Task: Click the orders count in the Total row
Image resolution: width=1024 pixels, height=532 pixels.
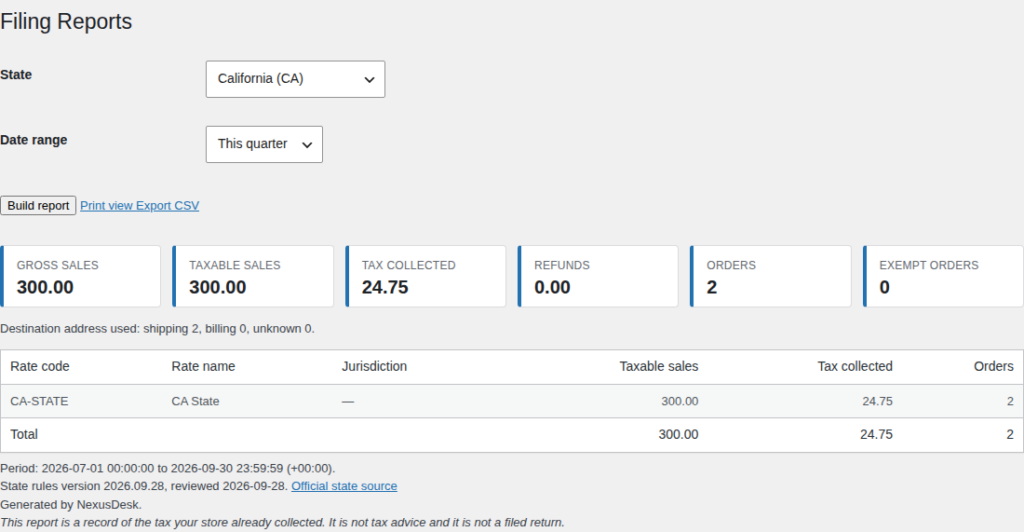Action: tap(1010, 435)
